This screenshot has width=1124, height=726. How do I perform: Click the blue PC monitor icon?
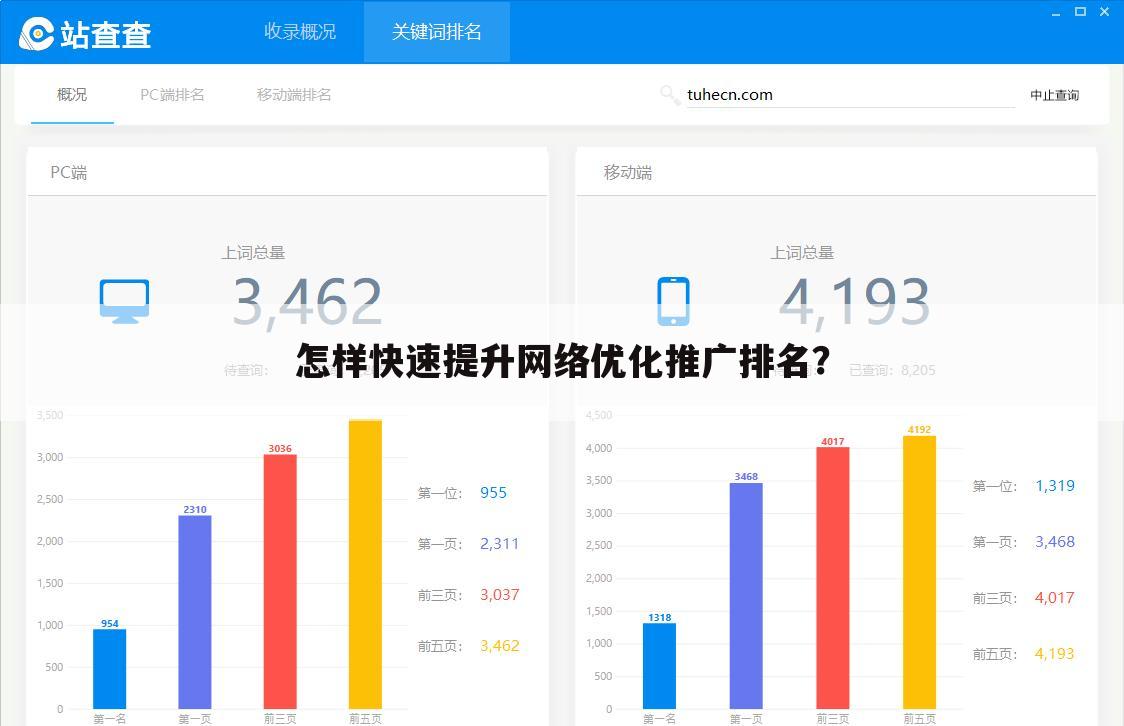(123, 299)
